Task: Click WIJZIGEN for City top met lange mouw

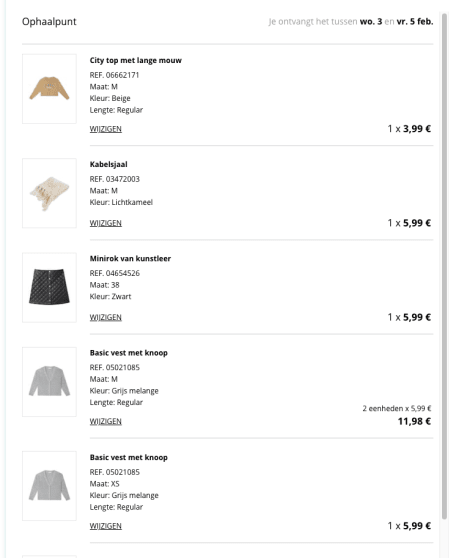Action: click(x=106, y=129)
